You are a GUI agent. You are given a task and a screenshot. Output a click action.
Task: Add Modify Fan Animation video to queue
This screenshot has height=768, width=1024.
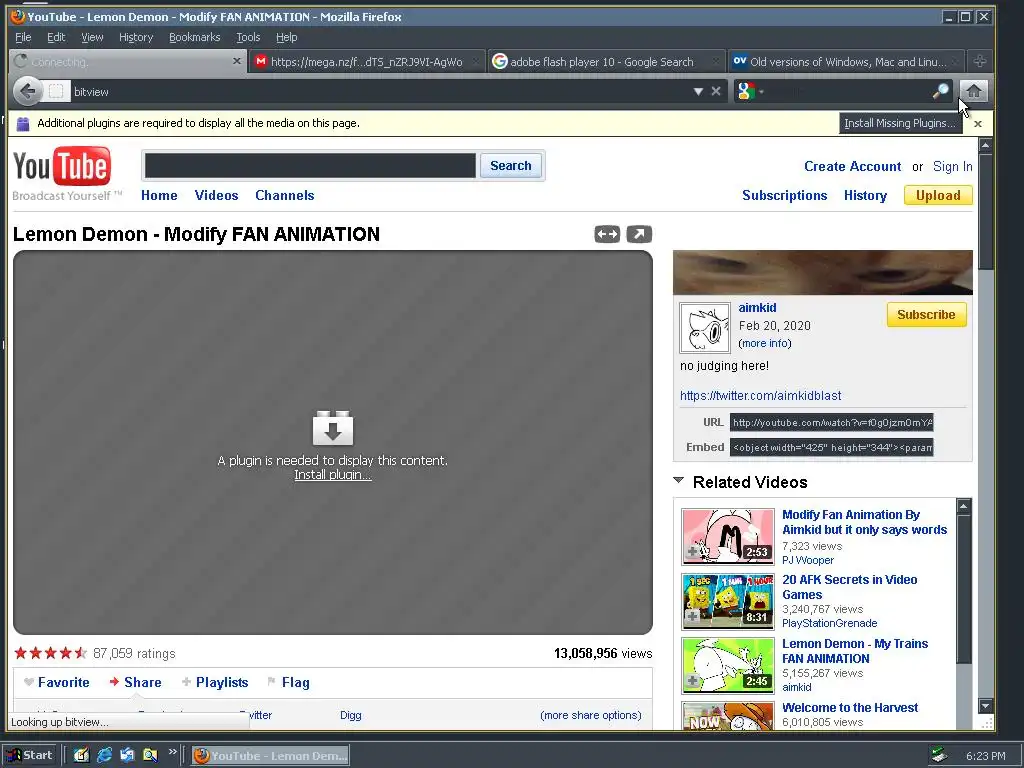692,552
